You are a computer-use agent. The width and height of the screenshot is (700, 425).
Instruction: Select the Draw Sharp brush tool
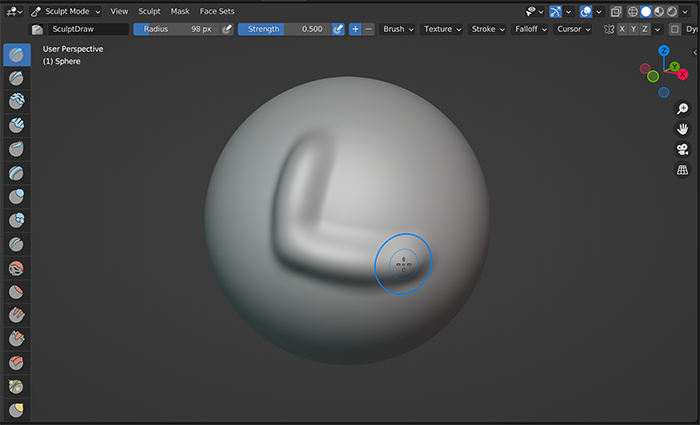pos(17,78)
